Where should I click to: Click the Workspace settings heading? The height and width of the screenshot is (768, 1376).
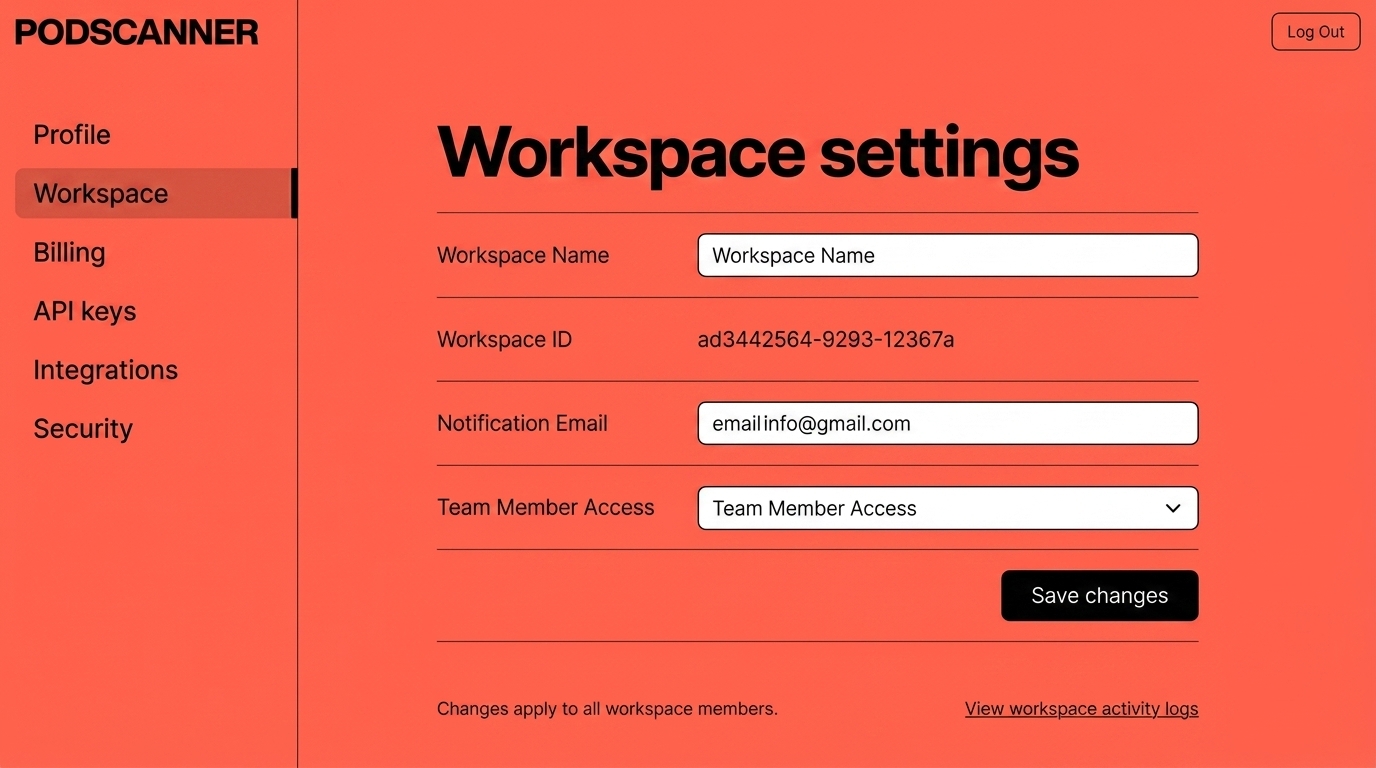click(757, 152)
